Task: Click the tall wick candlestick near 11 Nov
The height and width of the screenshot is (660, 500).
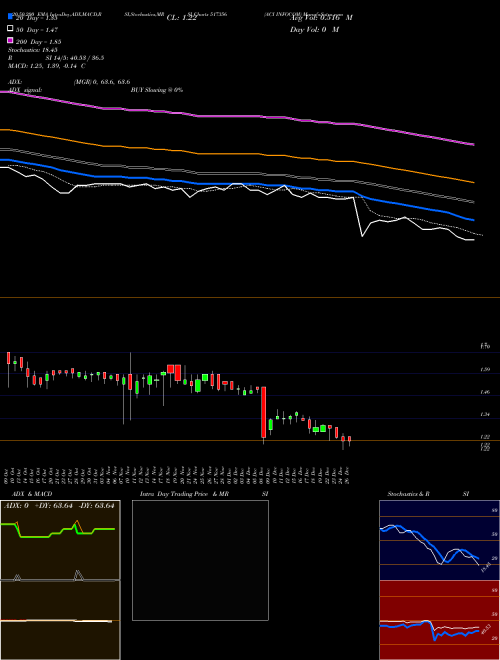Action: pos(130,386)
